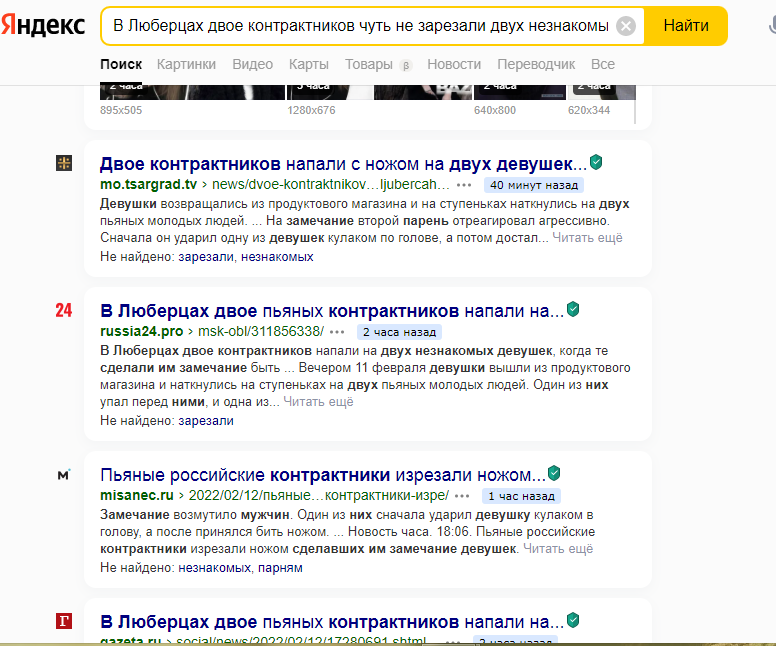Click the yellow Найти search button
This screenshot has width=776, height=646.
[x=685, y=26]
